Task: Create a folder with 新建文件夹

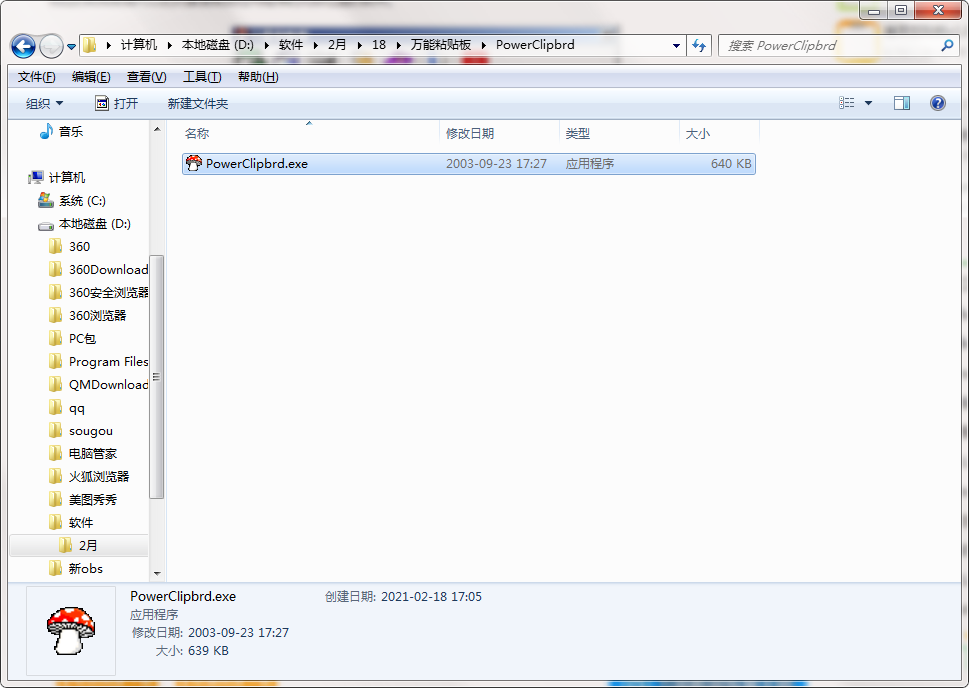Action: 198,103
